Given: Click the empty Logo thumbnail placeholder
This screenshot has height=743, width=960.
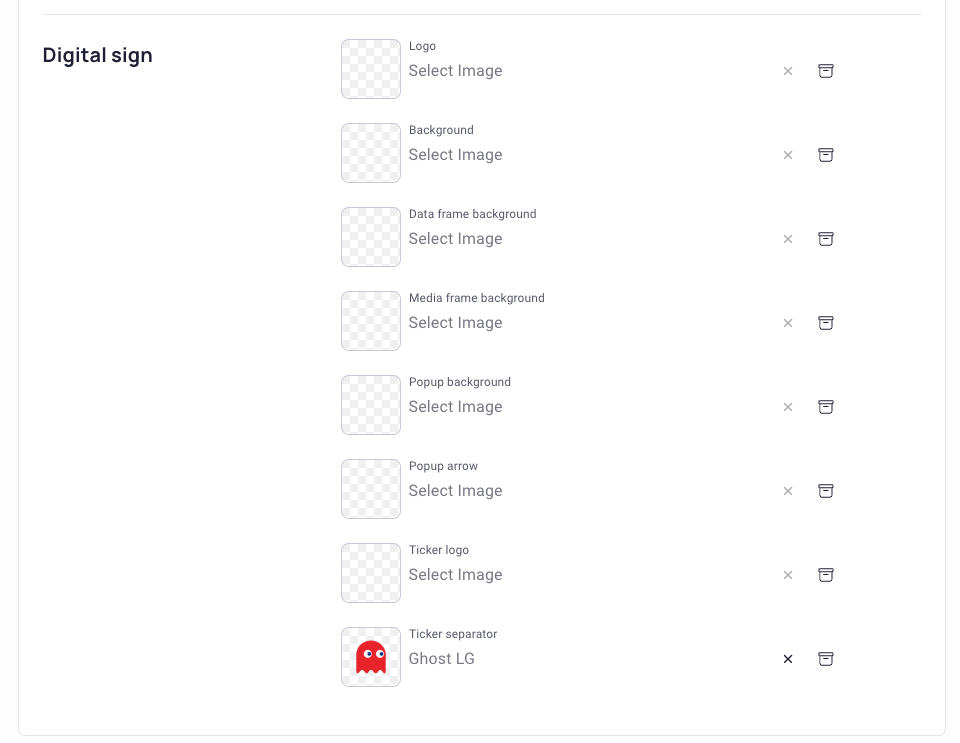Looking at the screenshot, I should click(x=371, y=69).
